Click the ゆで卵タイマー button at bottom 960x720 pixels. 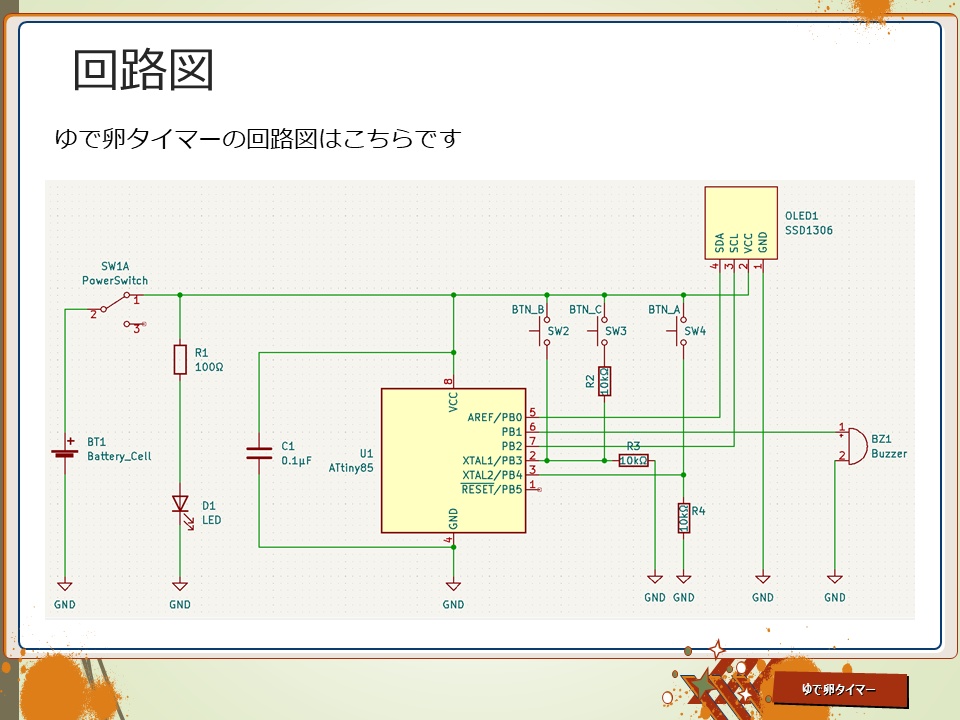(x=840, y=688)
